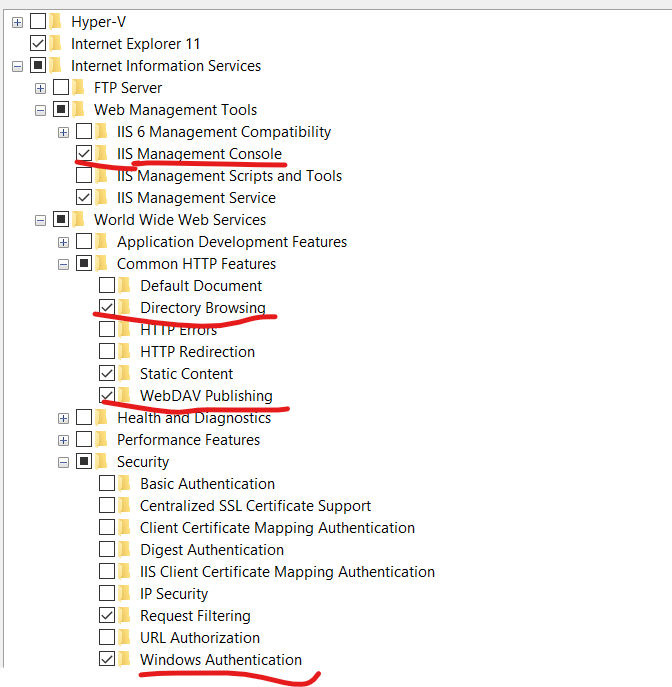Select 'Internet Information Services' label

pos(166,66)
